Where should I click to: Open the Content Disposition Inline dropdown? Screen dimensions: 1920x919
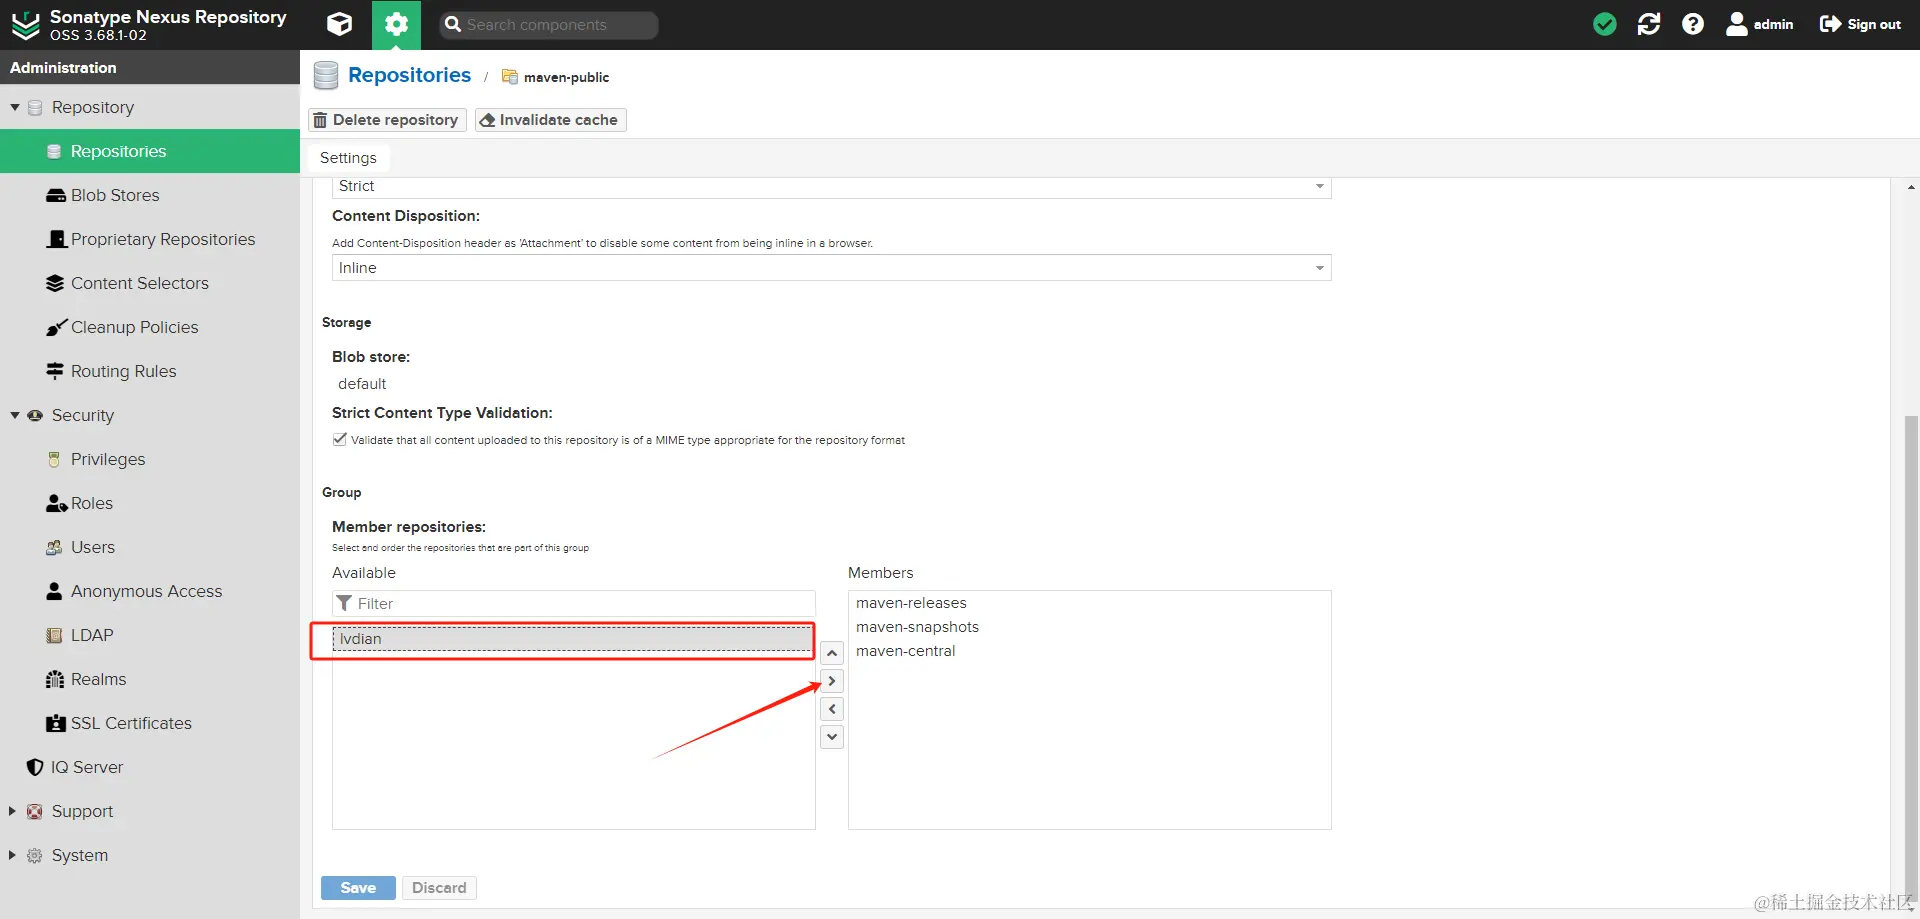(x=831, y=268)
